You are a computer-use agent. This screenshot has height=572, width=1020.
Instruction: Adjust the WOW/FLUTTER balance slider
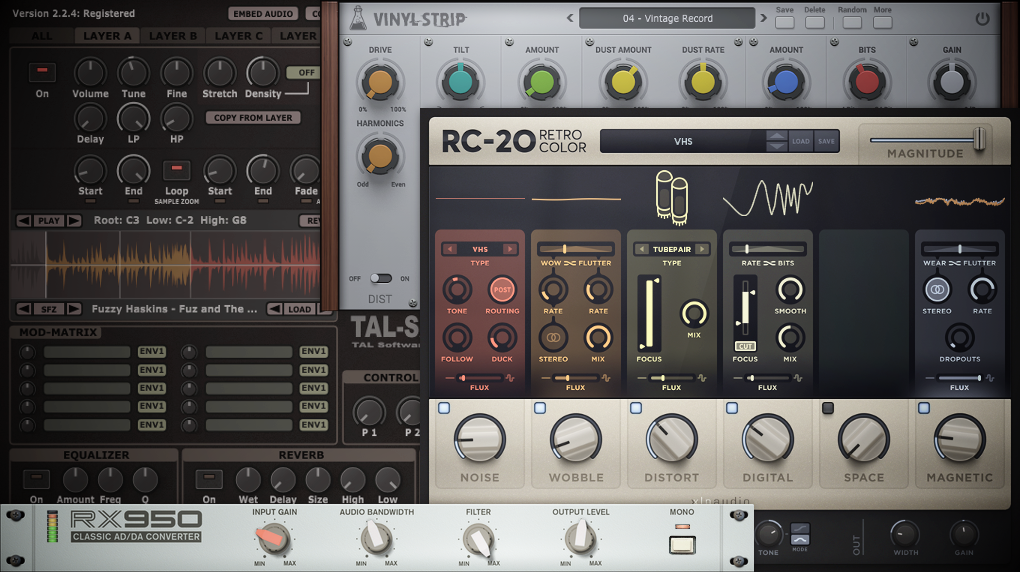click(576, 249)
